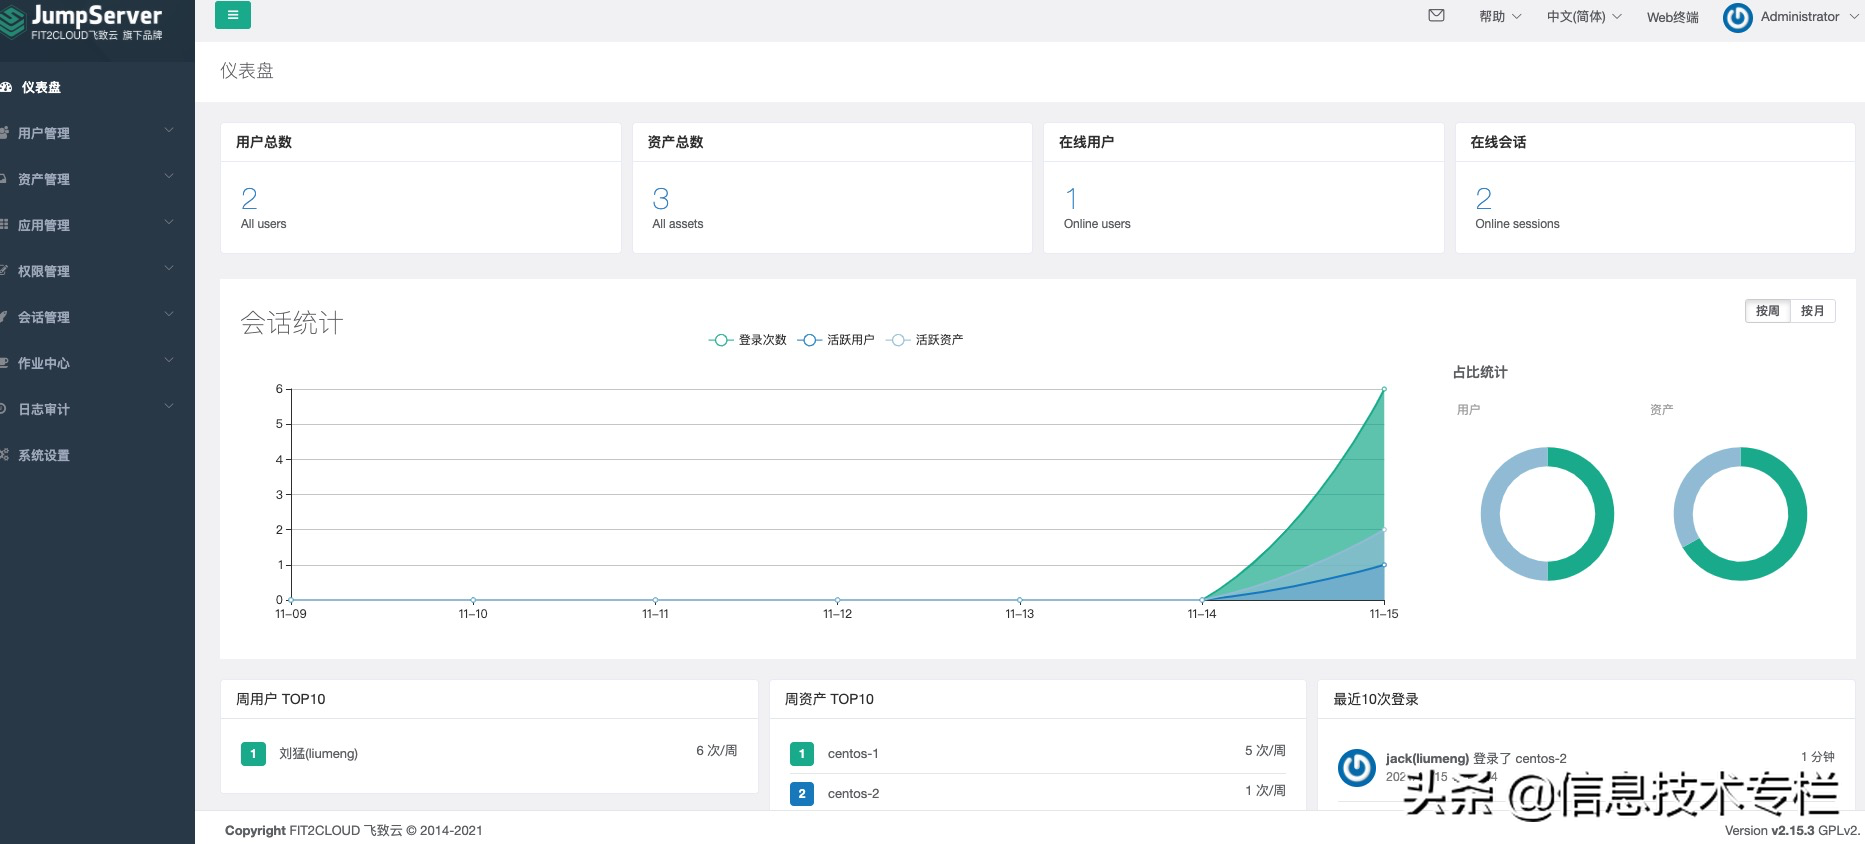Open the 帮助 help dropdown
The height and width of the screenshot is (844, 1865).
point(1500,16)
